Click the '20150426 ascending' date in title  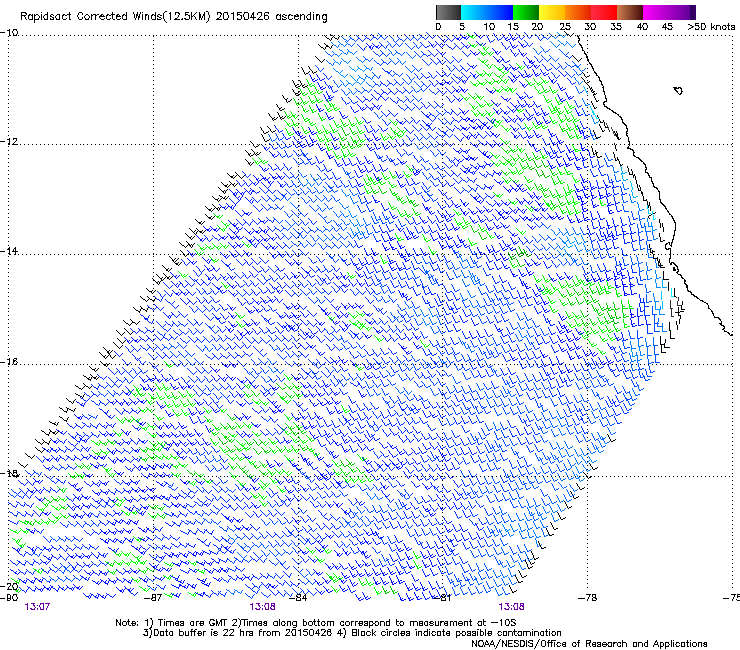click(271, 17)
